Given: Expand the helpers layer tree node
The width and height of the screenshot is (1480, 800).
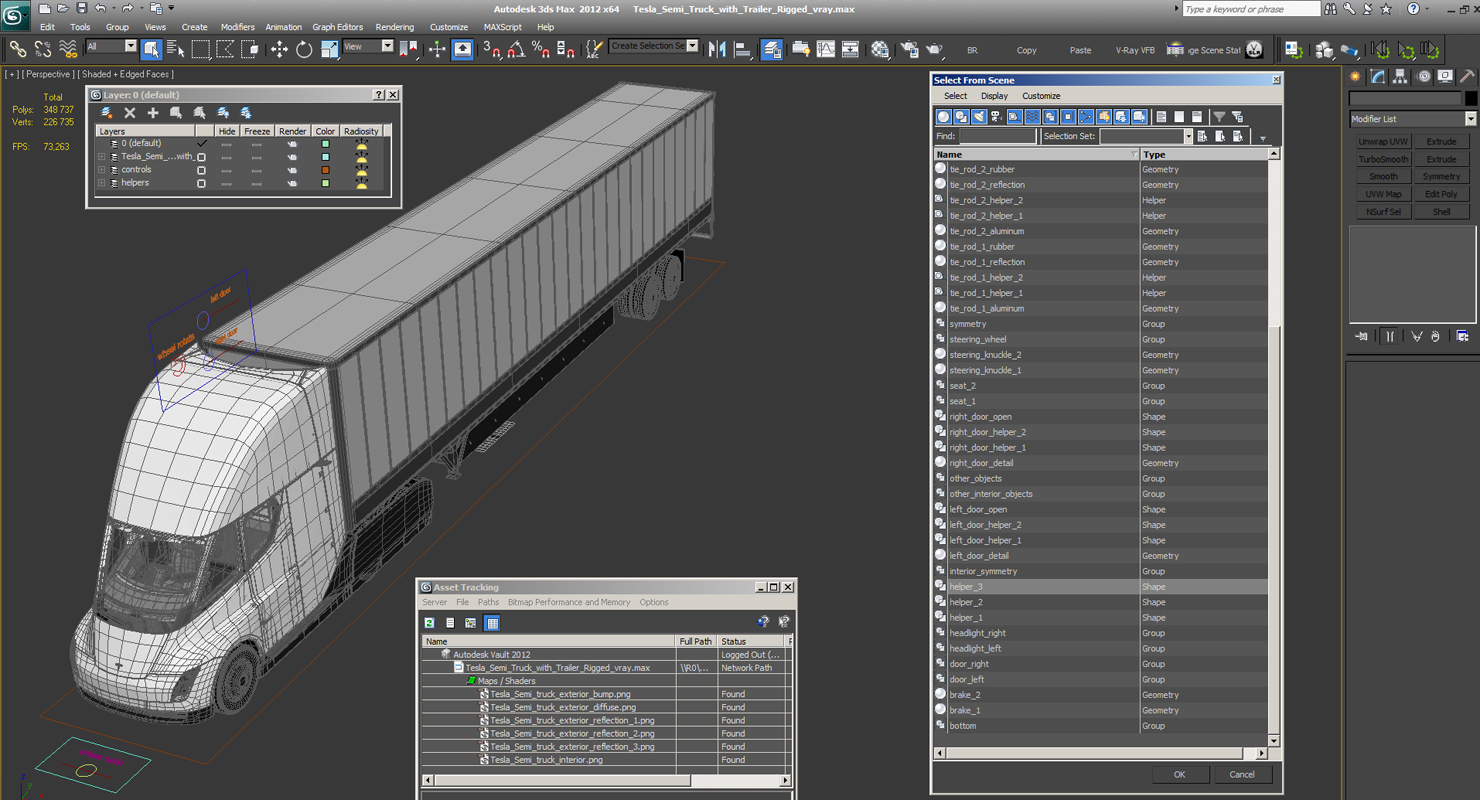Looking at the screenshot, I should coord(101,183).
